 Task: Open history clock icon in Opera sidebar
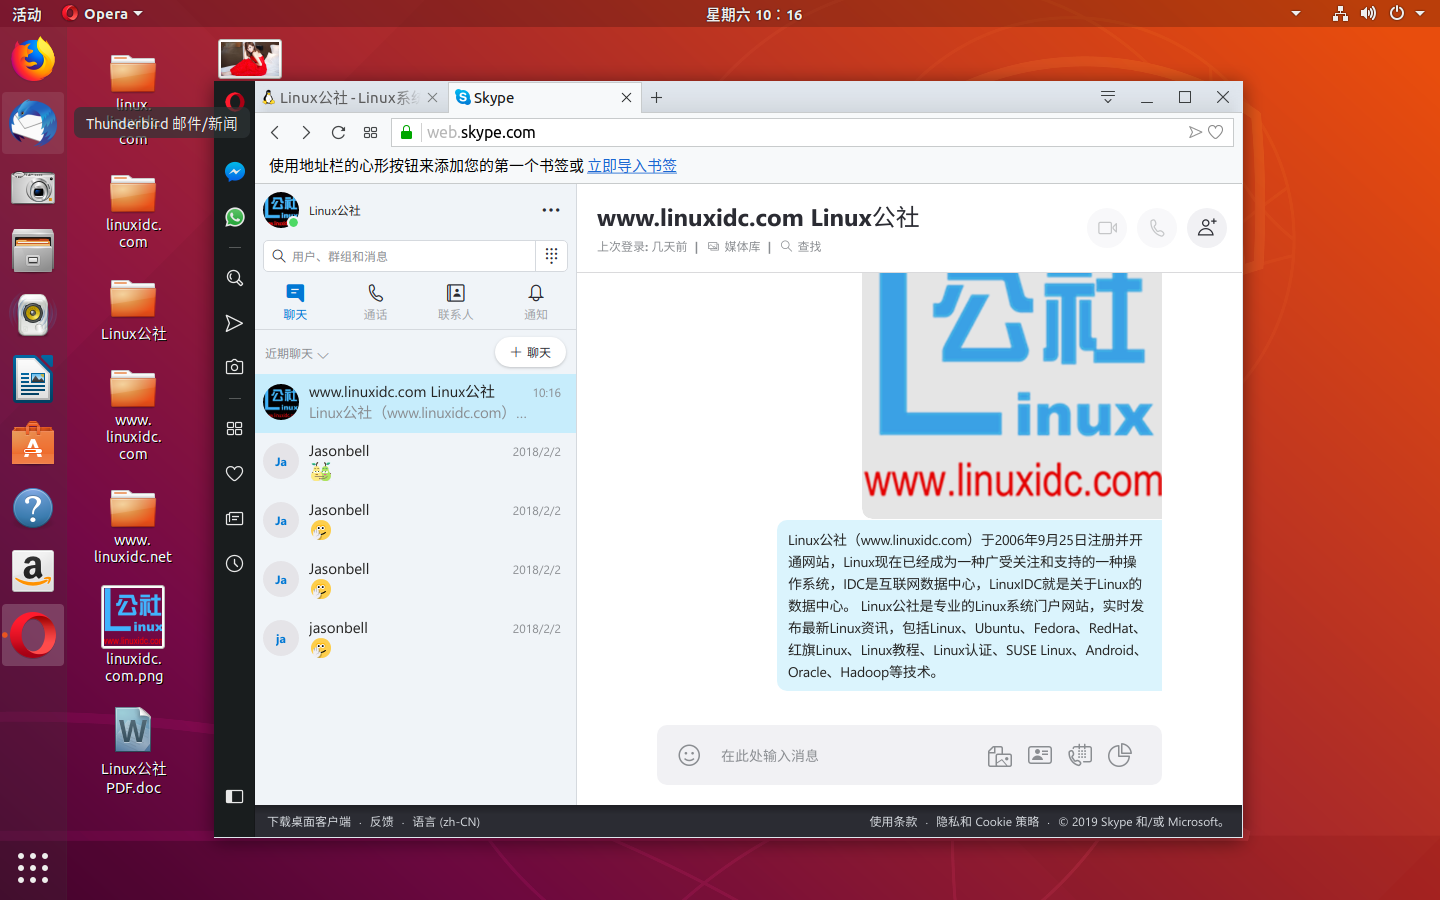[234, 563]
